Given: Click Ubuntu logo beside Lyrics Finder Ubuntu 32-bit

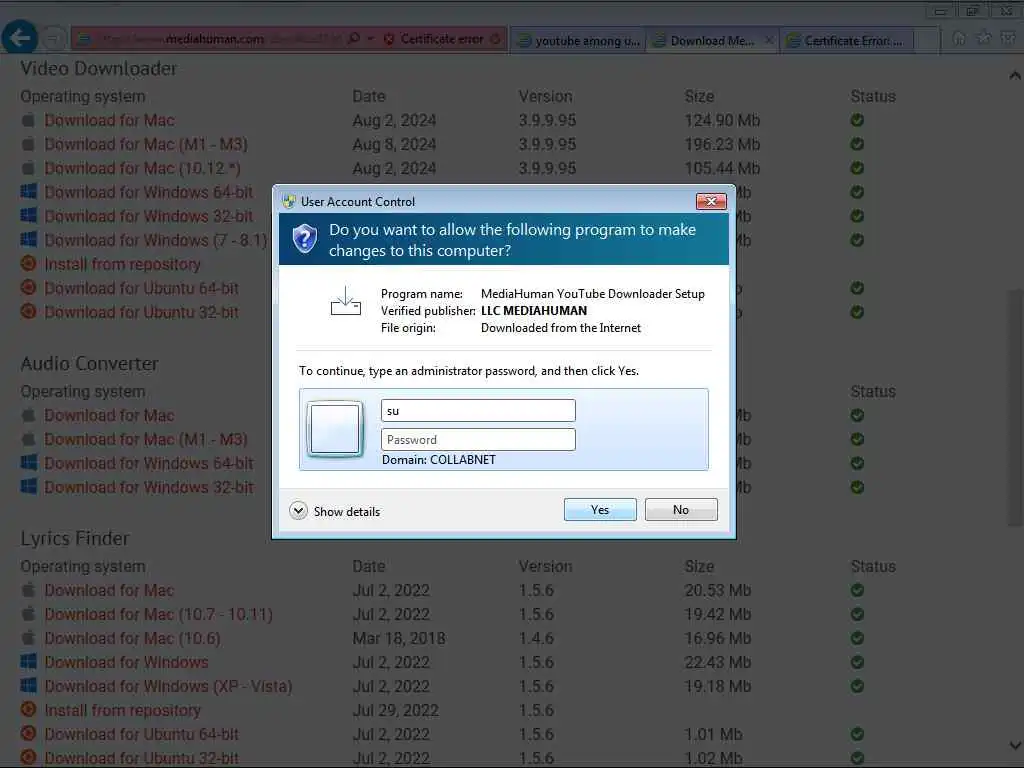Looking at the screenshot, I should (28, 758).
